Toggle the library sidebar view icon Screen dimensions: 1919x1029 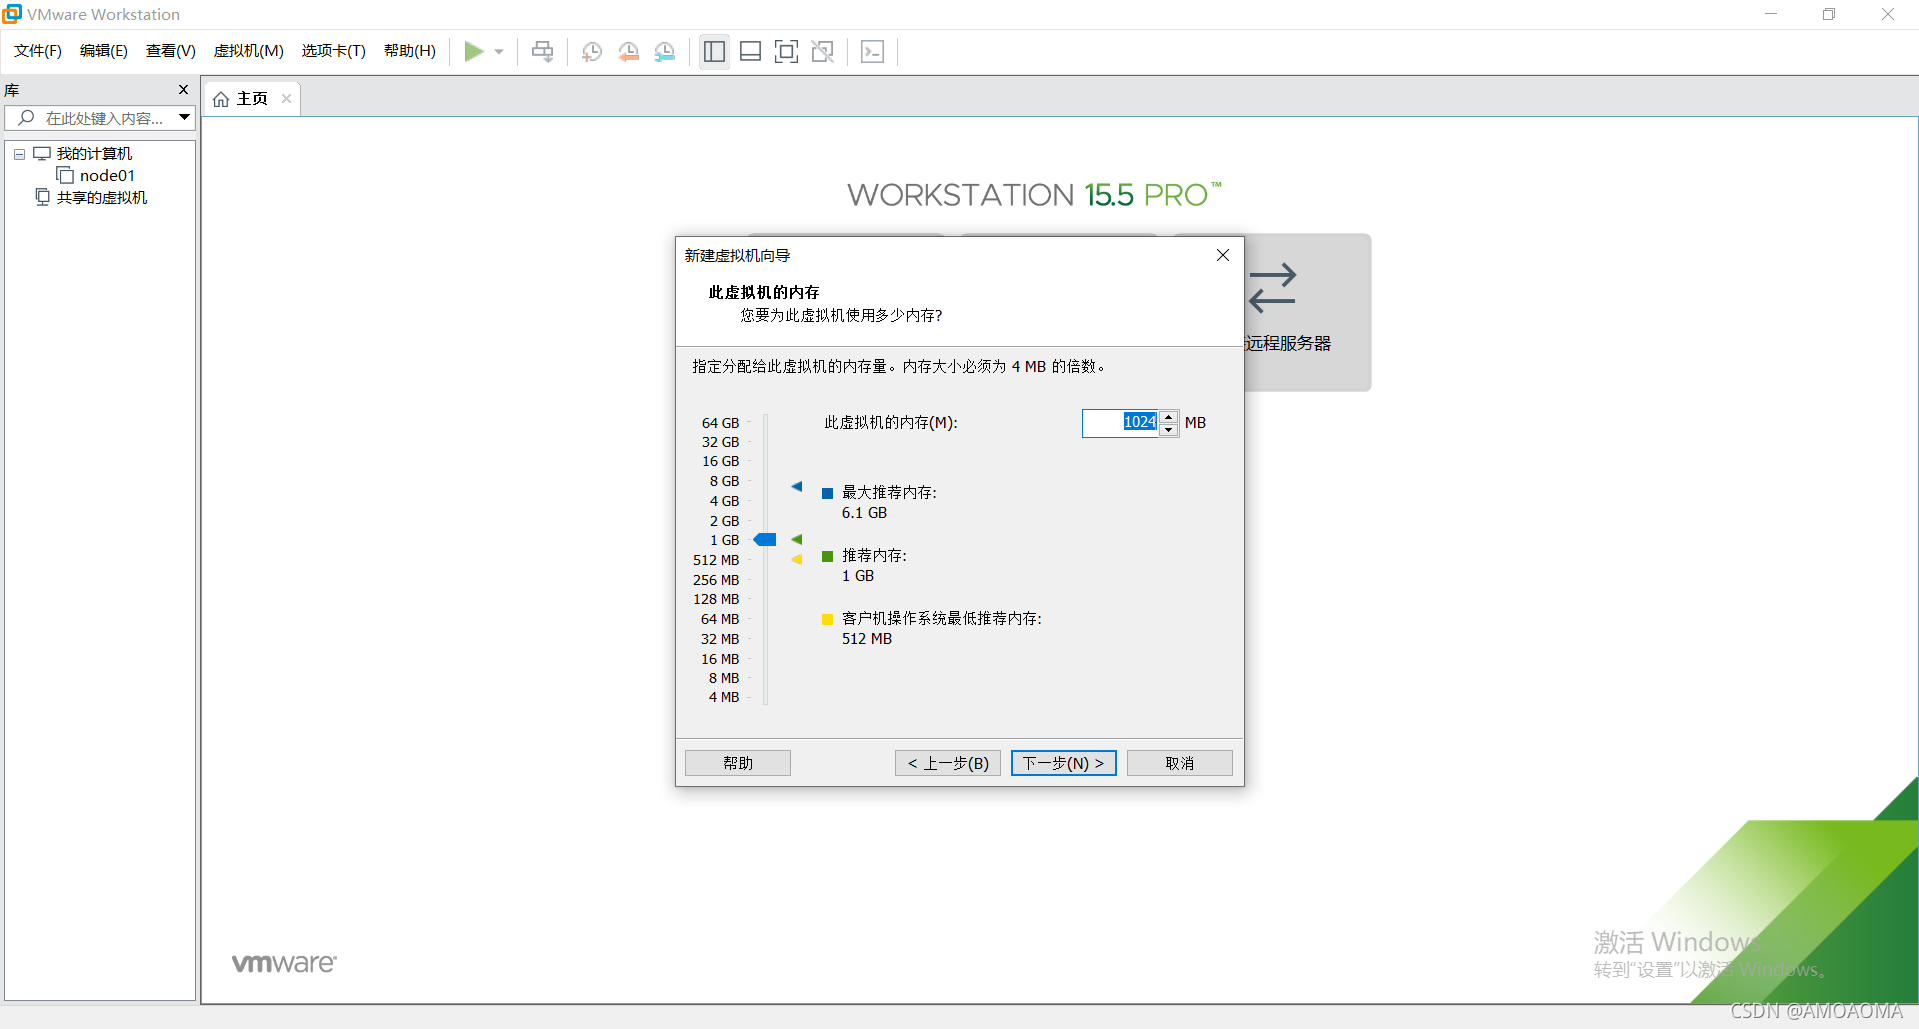click(x=714, y=51)
